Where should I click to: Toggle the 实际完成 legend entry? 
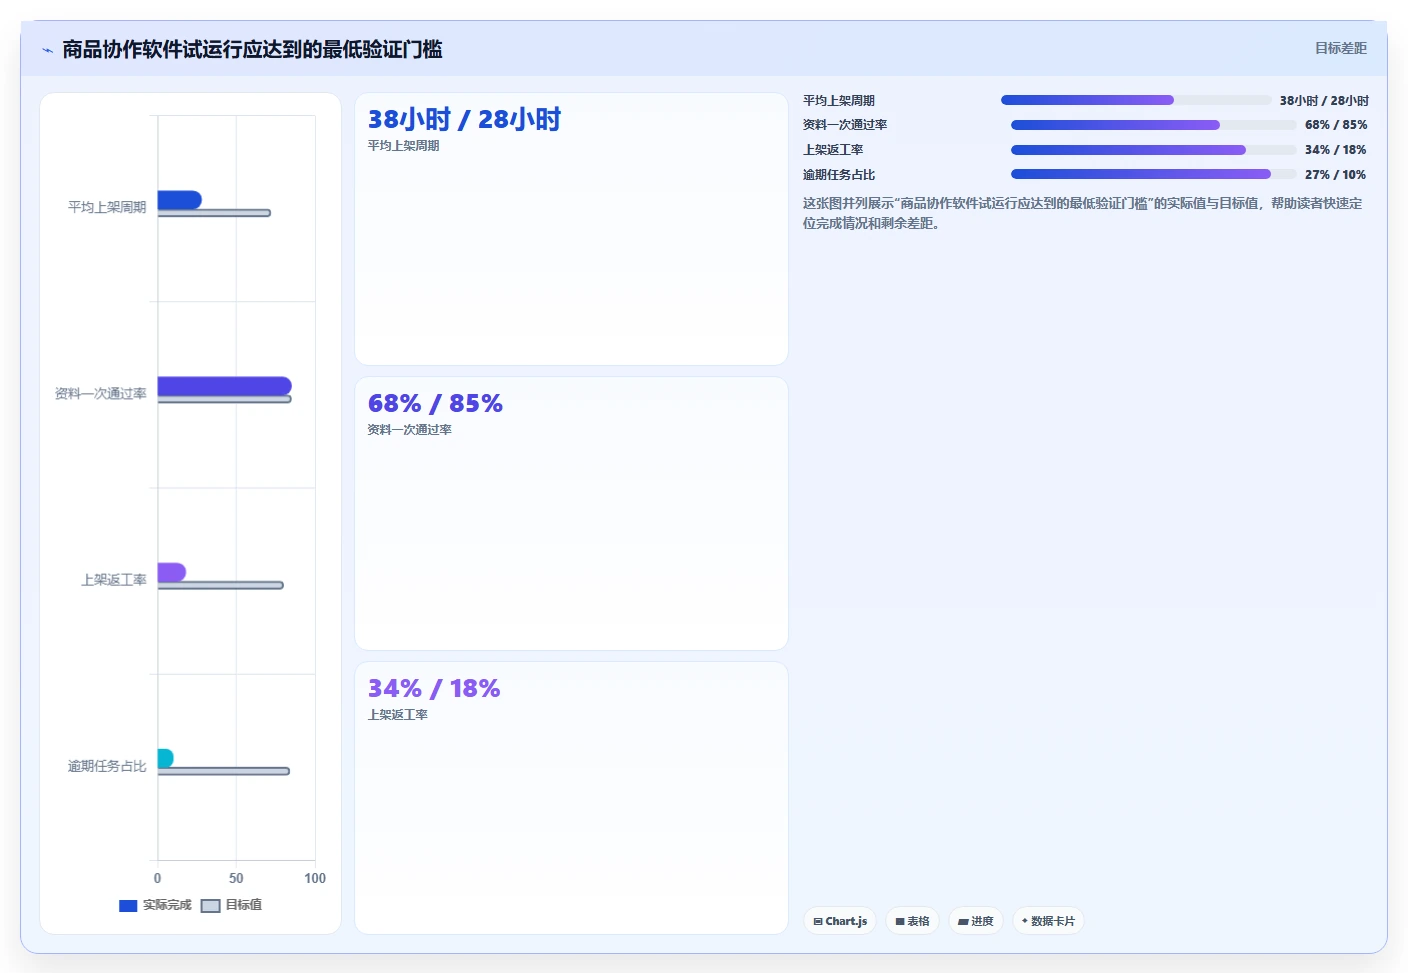155,905
